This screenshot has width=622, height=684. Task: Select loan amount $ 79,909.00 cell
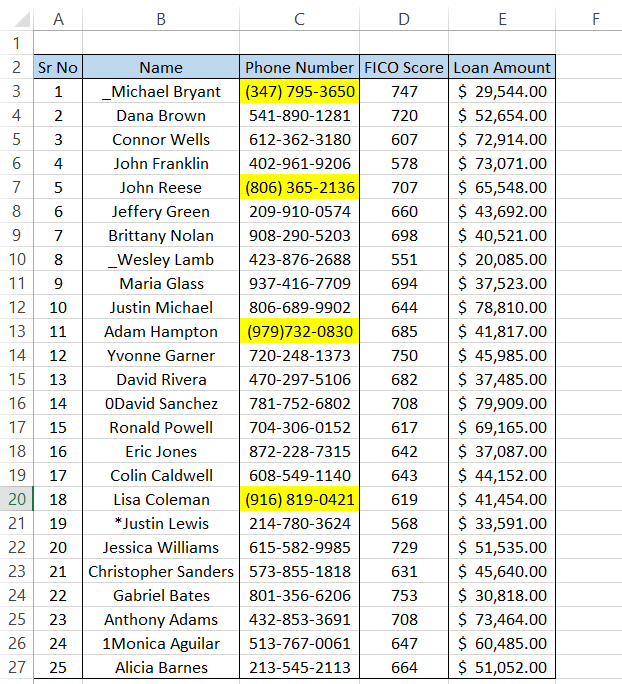(501, 403)
